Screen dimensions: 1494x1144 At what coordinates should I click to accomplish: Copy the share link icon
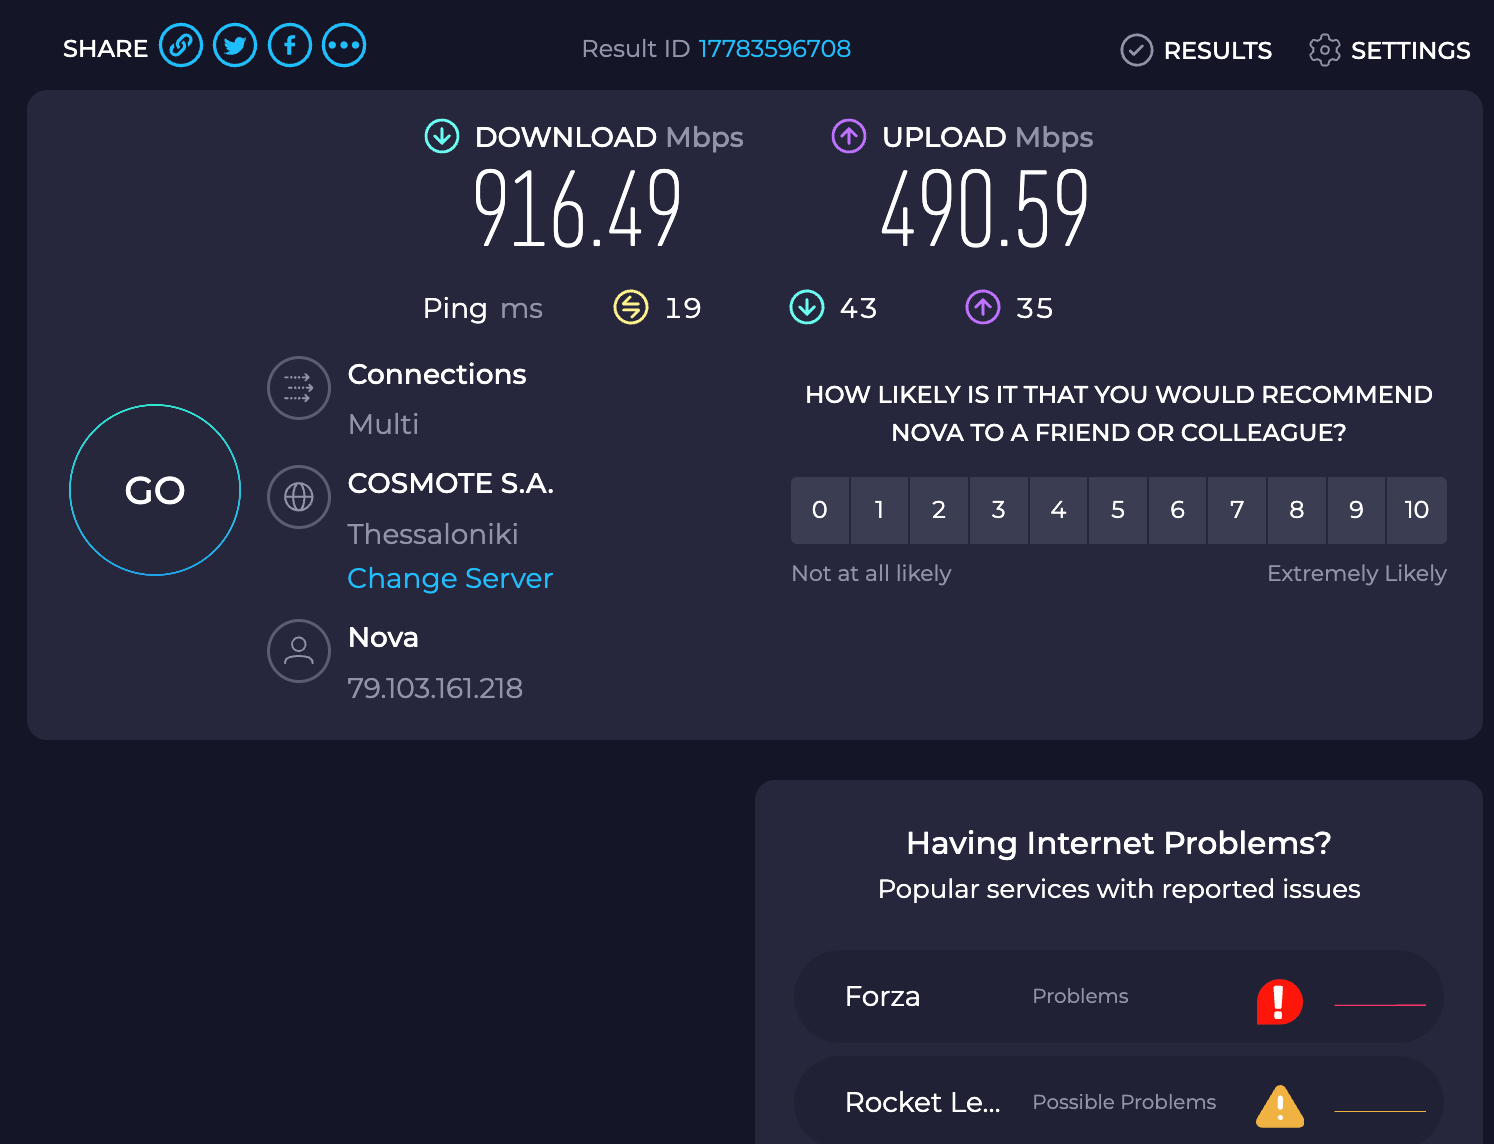[x=181, y=46]
